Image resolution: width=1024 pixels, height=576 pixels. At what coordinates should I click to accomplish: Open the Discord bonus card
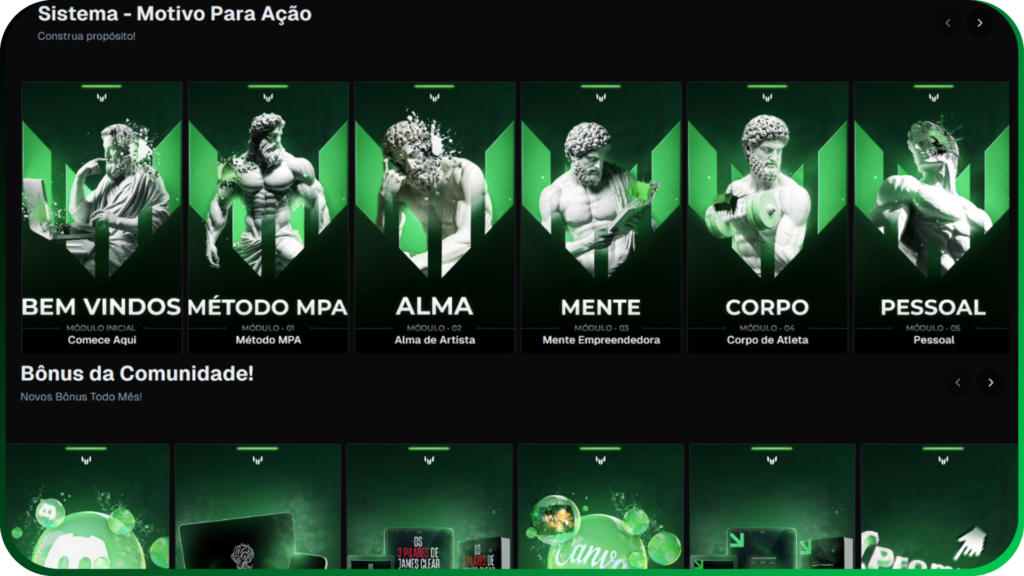point(88,507)
